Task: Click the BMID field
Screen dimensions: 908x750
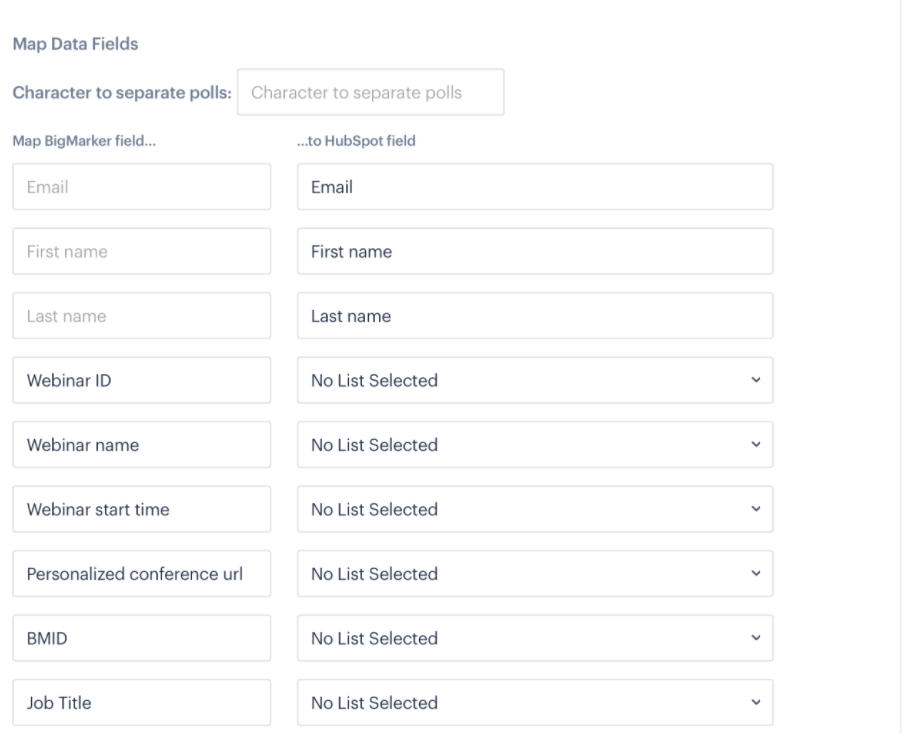Action: pos(141,638)
